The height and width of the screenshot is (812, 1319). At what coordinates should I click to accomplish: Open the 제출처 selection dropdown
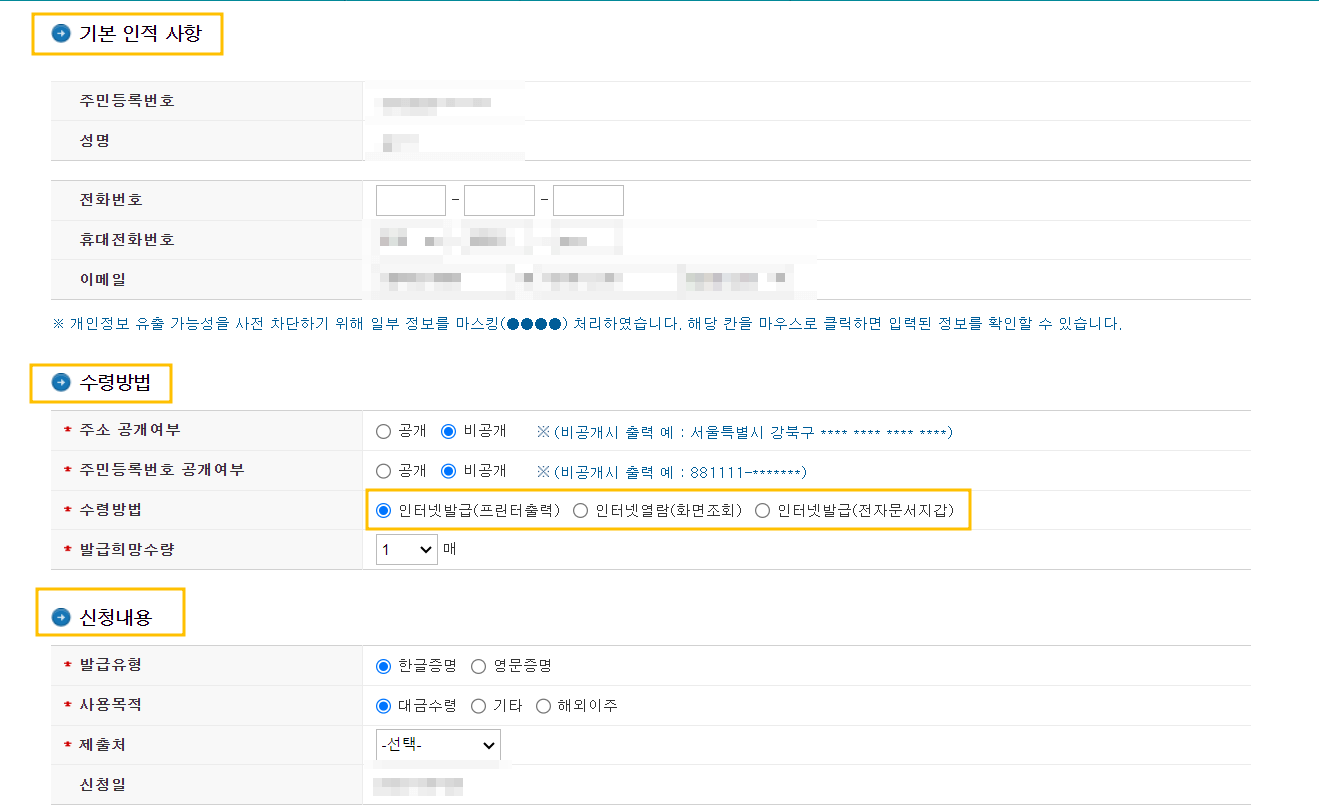click(438, 745)
